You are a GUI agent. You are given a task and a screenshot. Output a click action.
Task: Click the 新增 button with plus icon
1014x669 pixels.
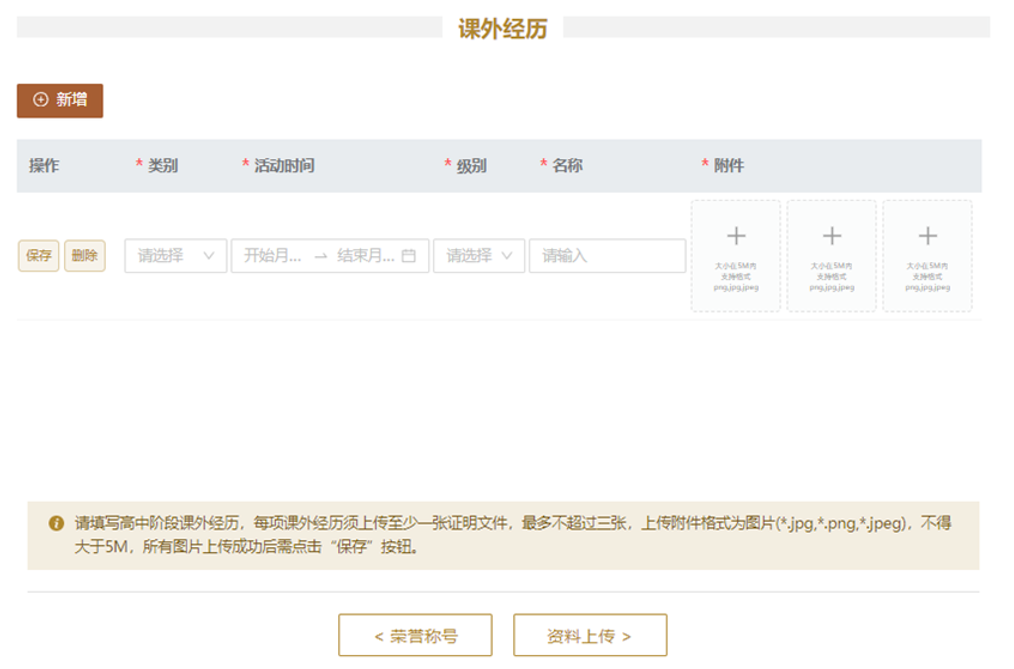tap(60, 100)
